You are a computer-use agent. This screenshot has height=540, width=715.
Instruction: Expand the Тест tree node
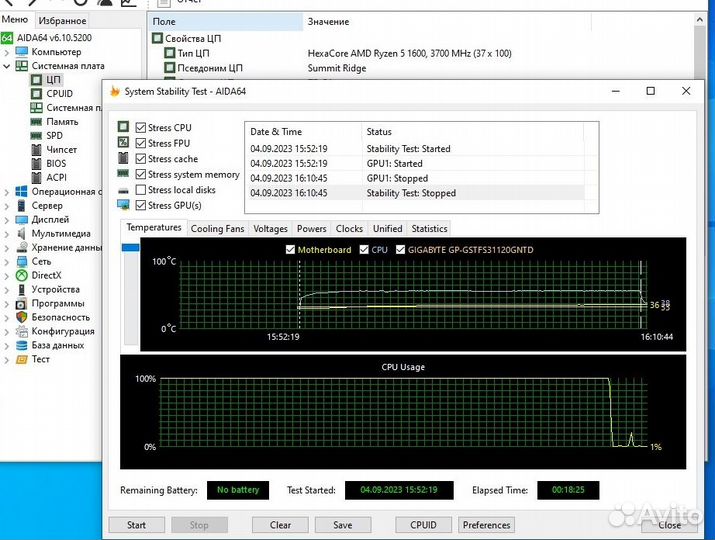pos(6,360)
